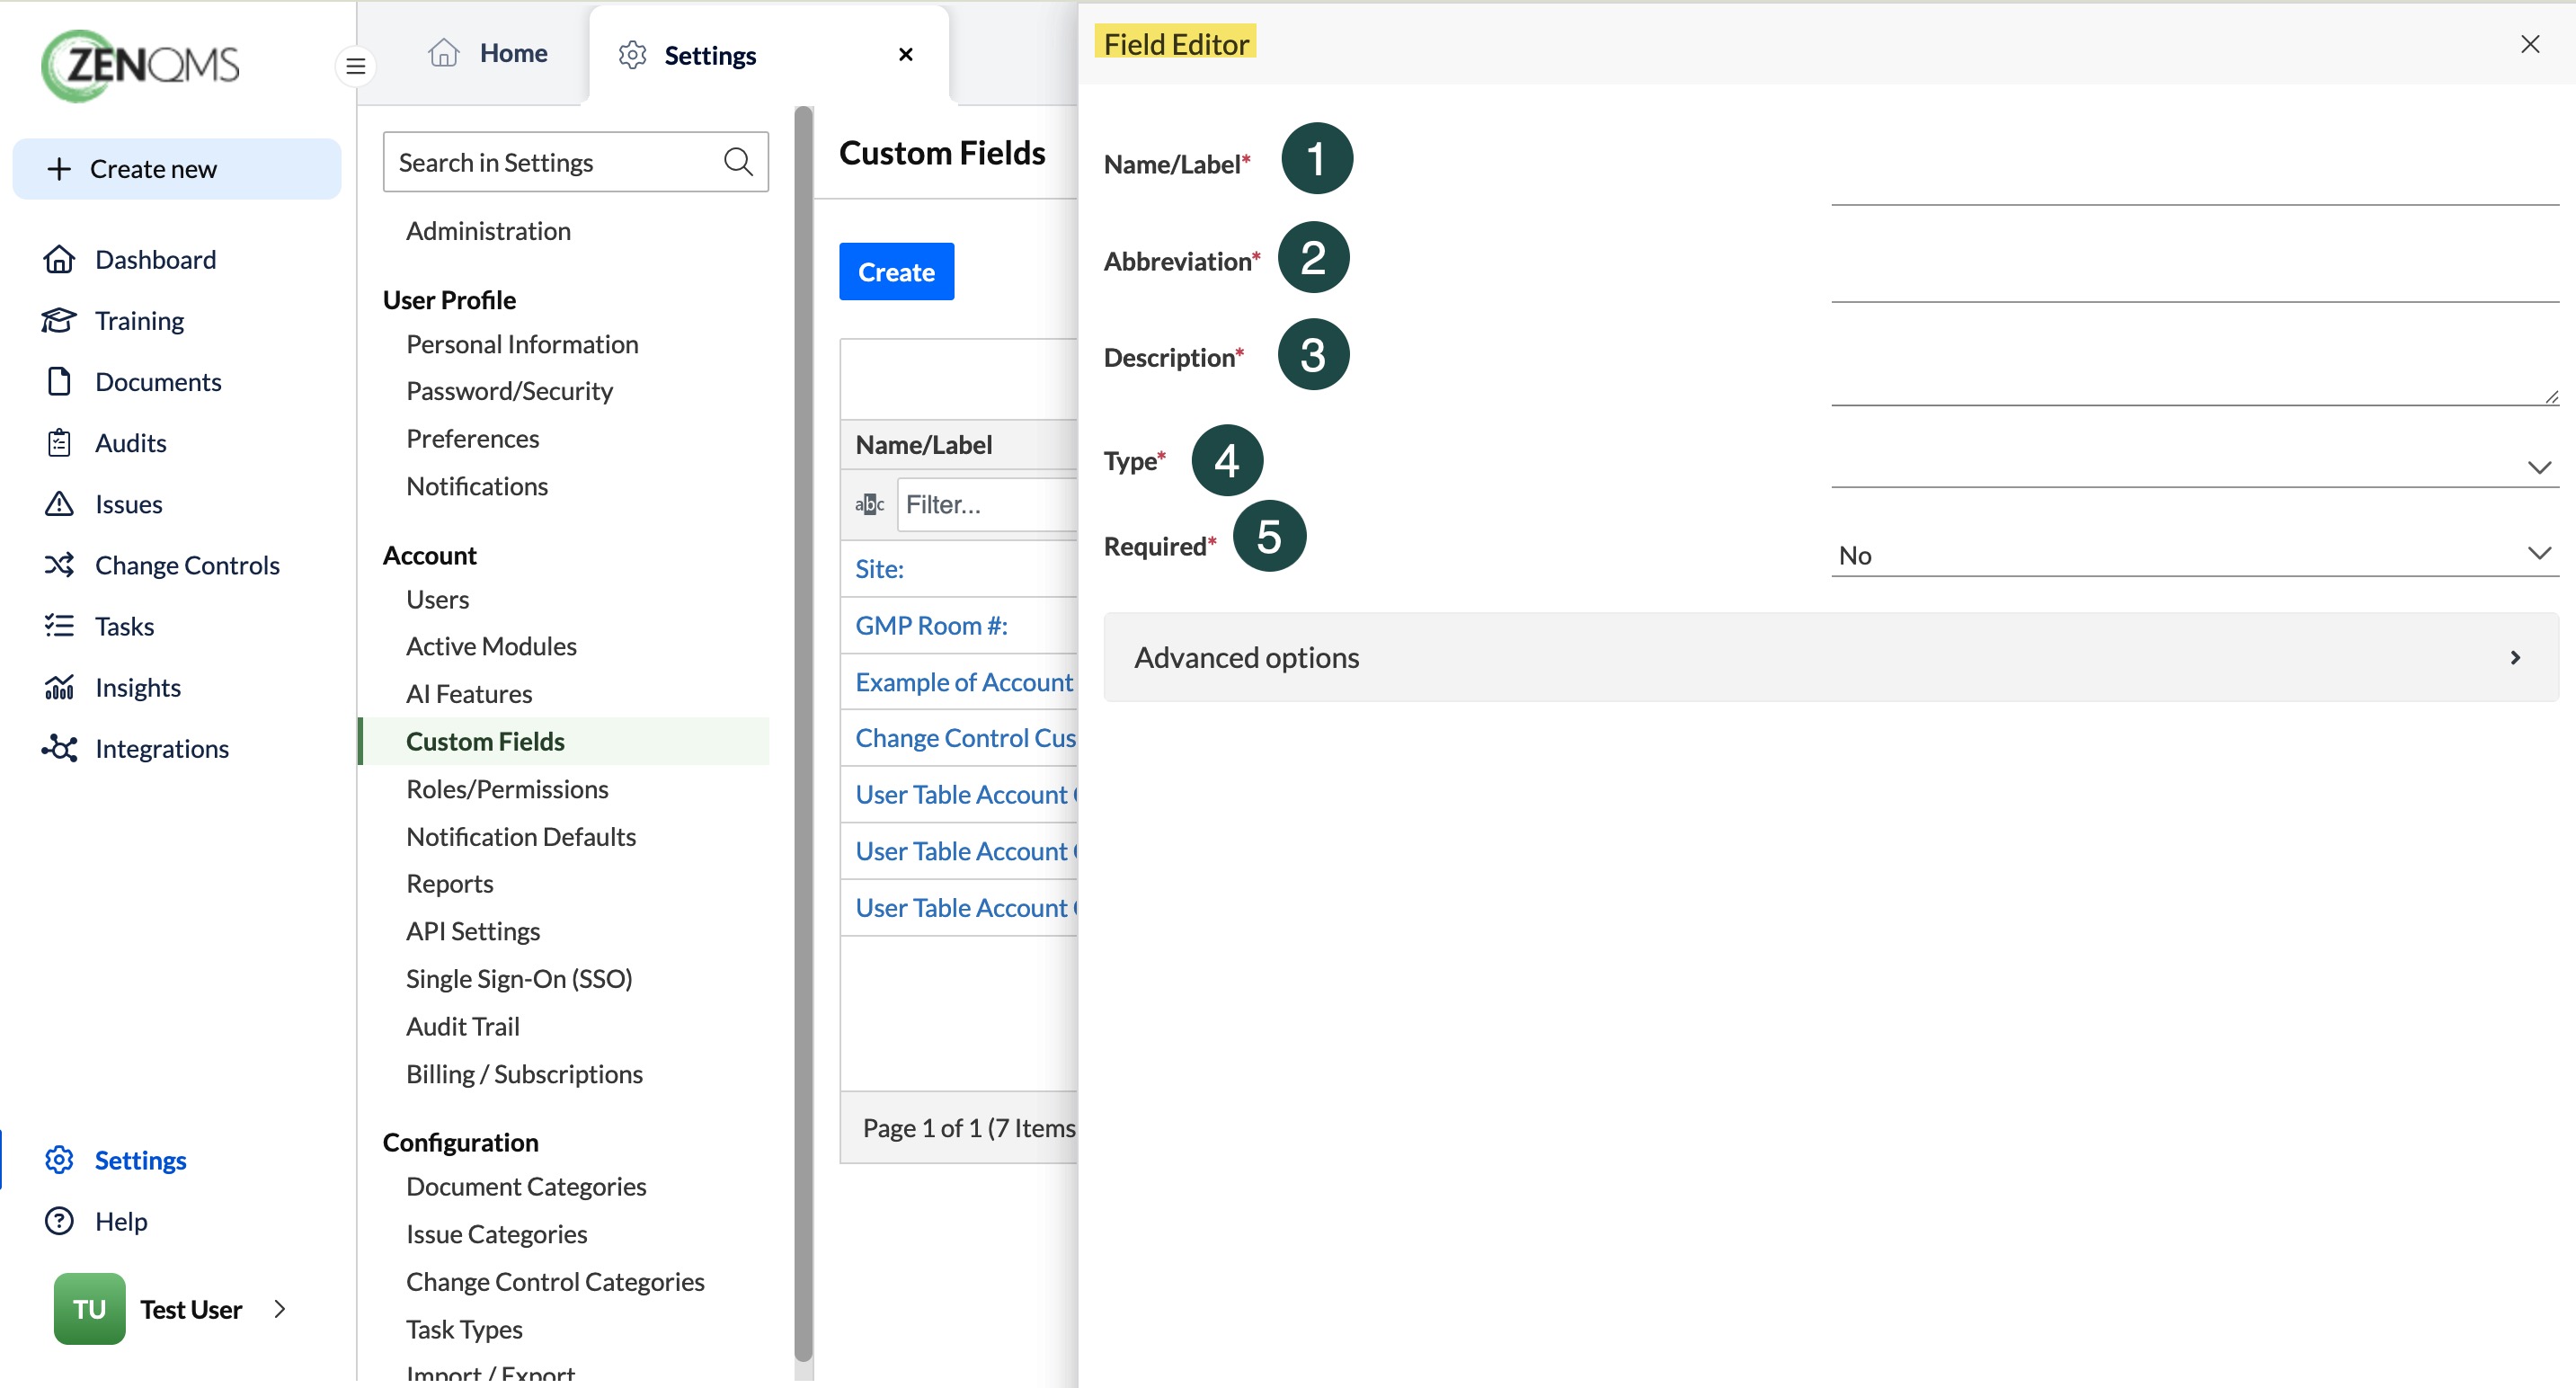Image resolution: width=2576 pixels, height=1388 pixels.
Task: Open the GMP Room #: custom field
Action: [x=931, y=625]
